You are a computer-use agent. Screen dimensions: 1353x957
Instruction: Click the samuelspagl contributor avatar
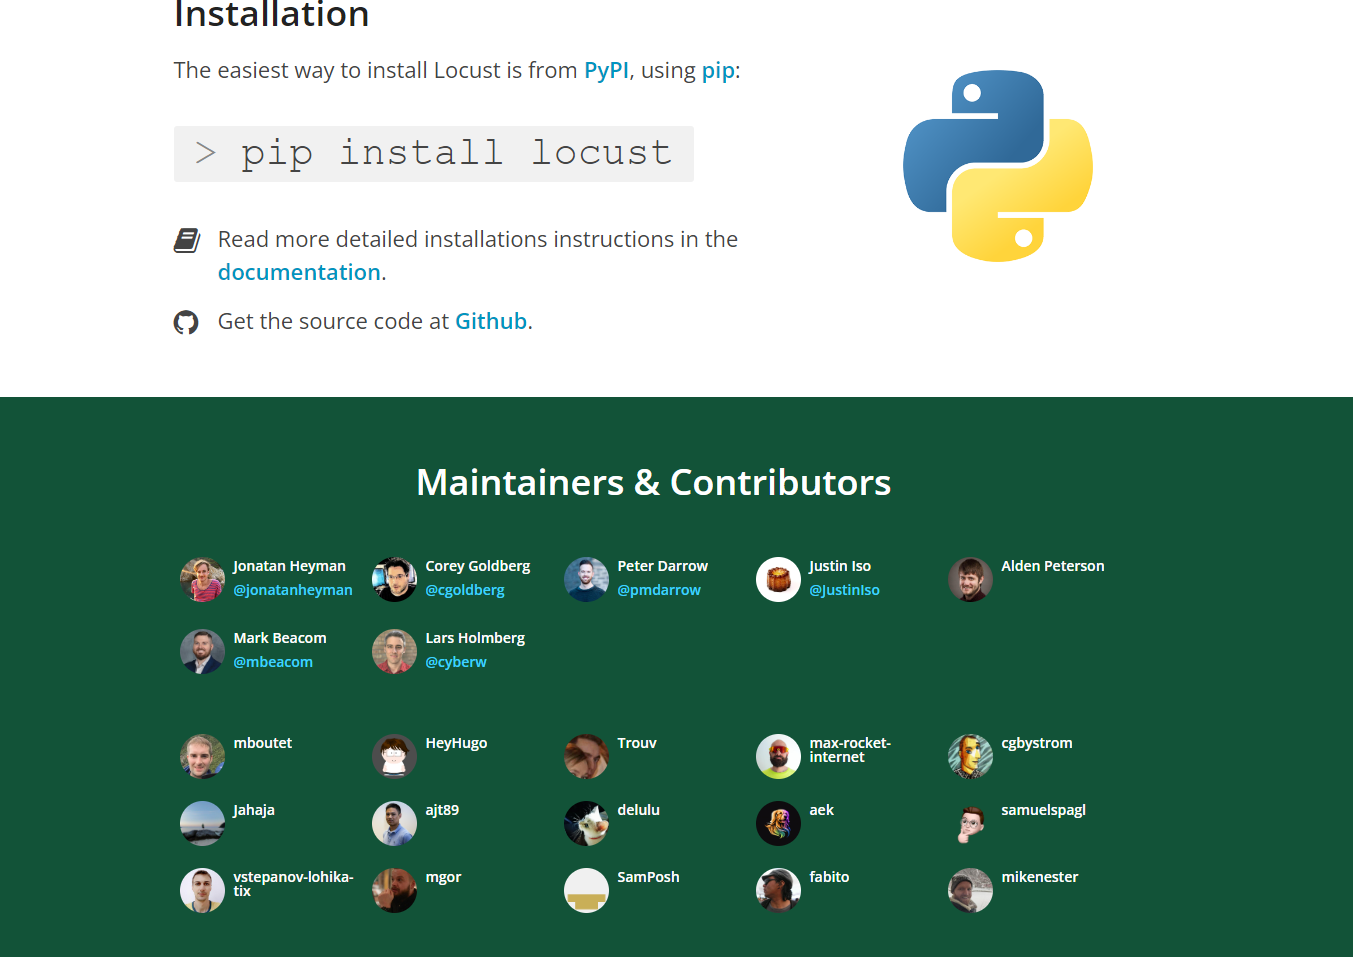click(970, 823)
